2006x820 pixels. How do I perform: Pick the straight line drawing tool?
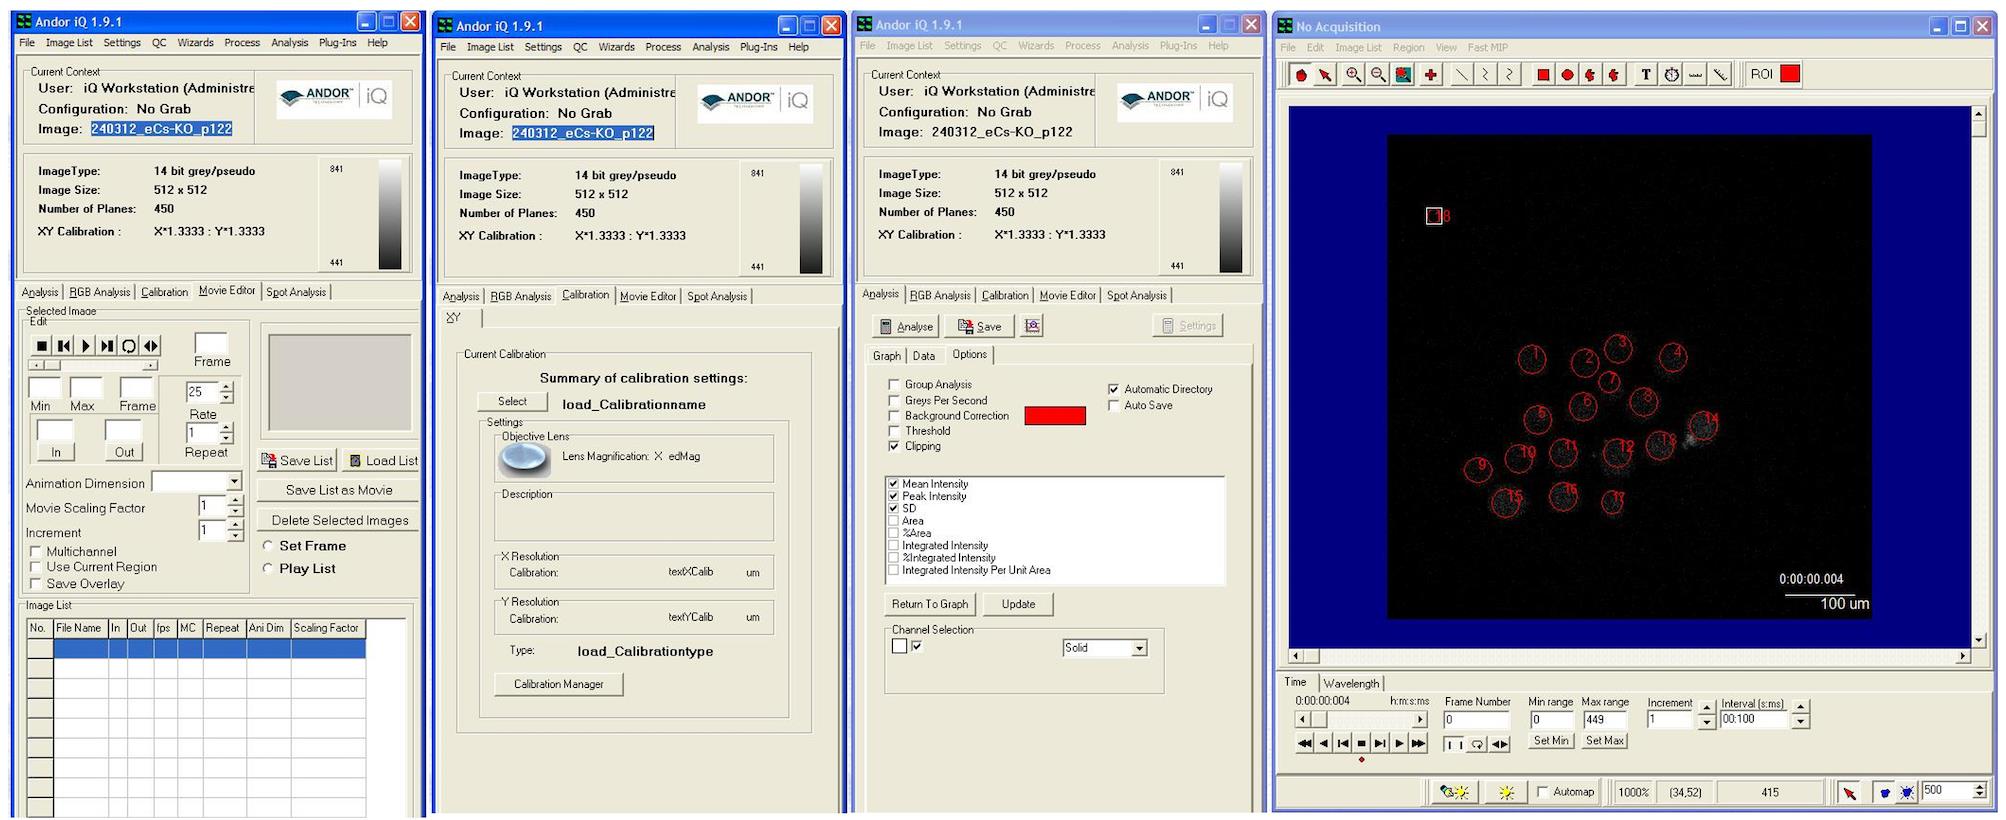1461,75
